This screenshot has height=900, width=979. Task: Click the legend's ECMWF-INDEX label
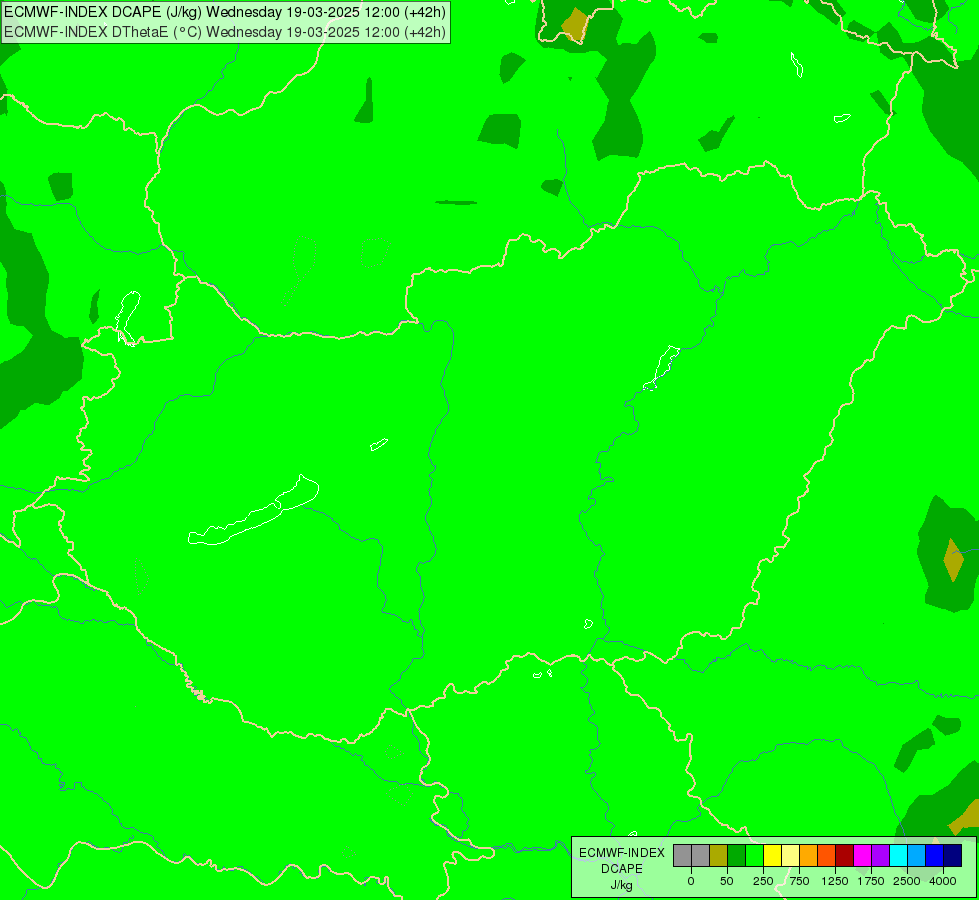(x=622, y=853)
